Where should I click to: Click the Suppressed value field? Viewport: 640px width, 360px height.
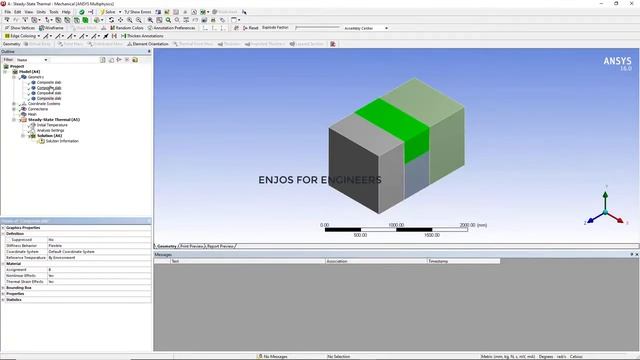99,240
